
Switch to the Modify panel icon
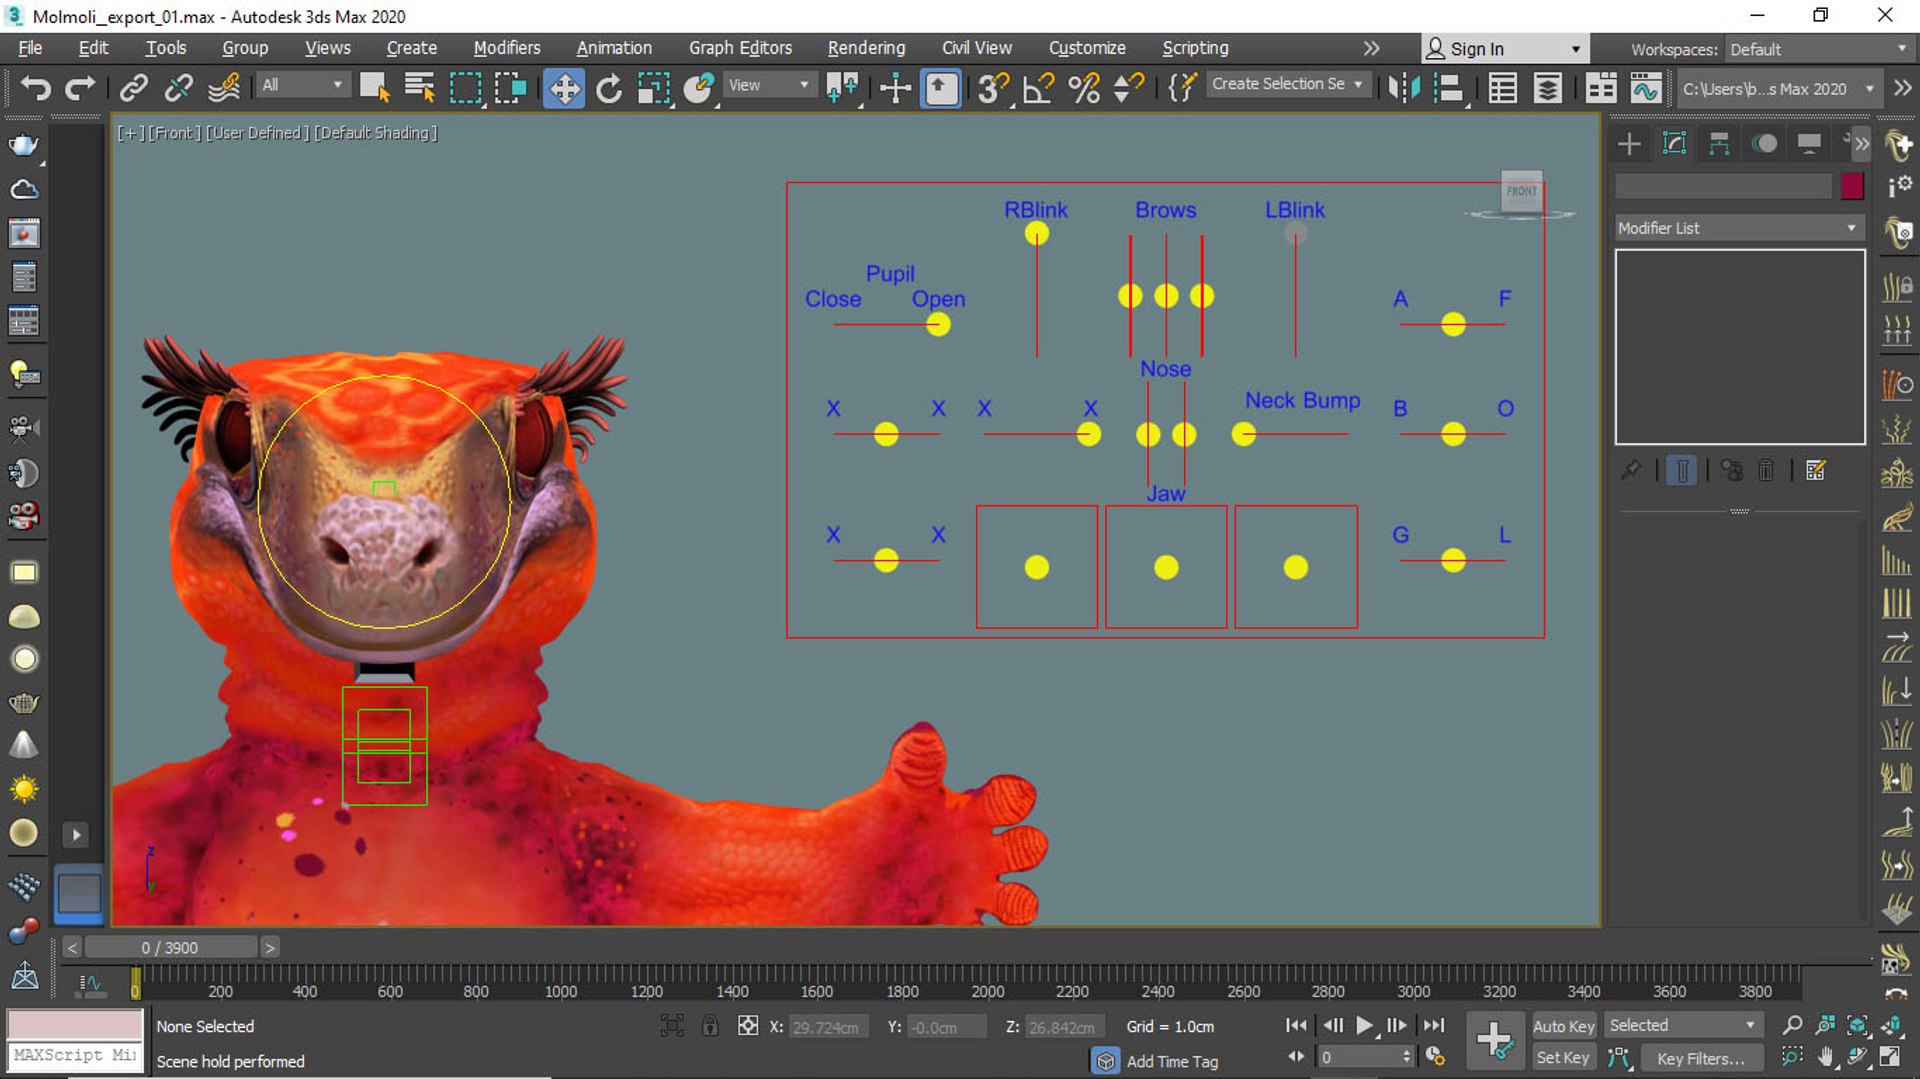click(1674, 144)
